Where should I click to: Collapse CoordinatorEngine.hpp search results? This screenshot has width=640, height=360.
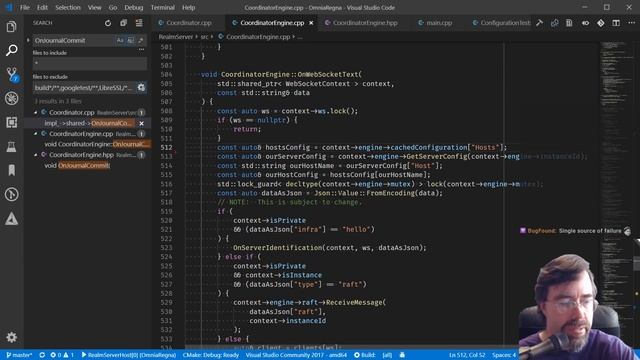[x=36, y=155]
